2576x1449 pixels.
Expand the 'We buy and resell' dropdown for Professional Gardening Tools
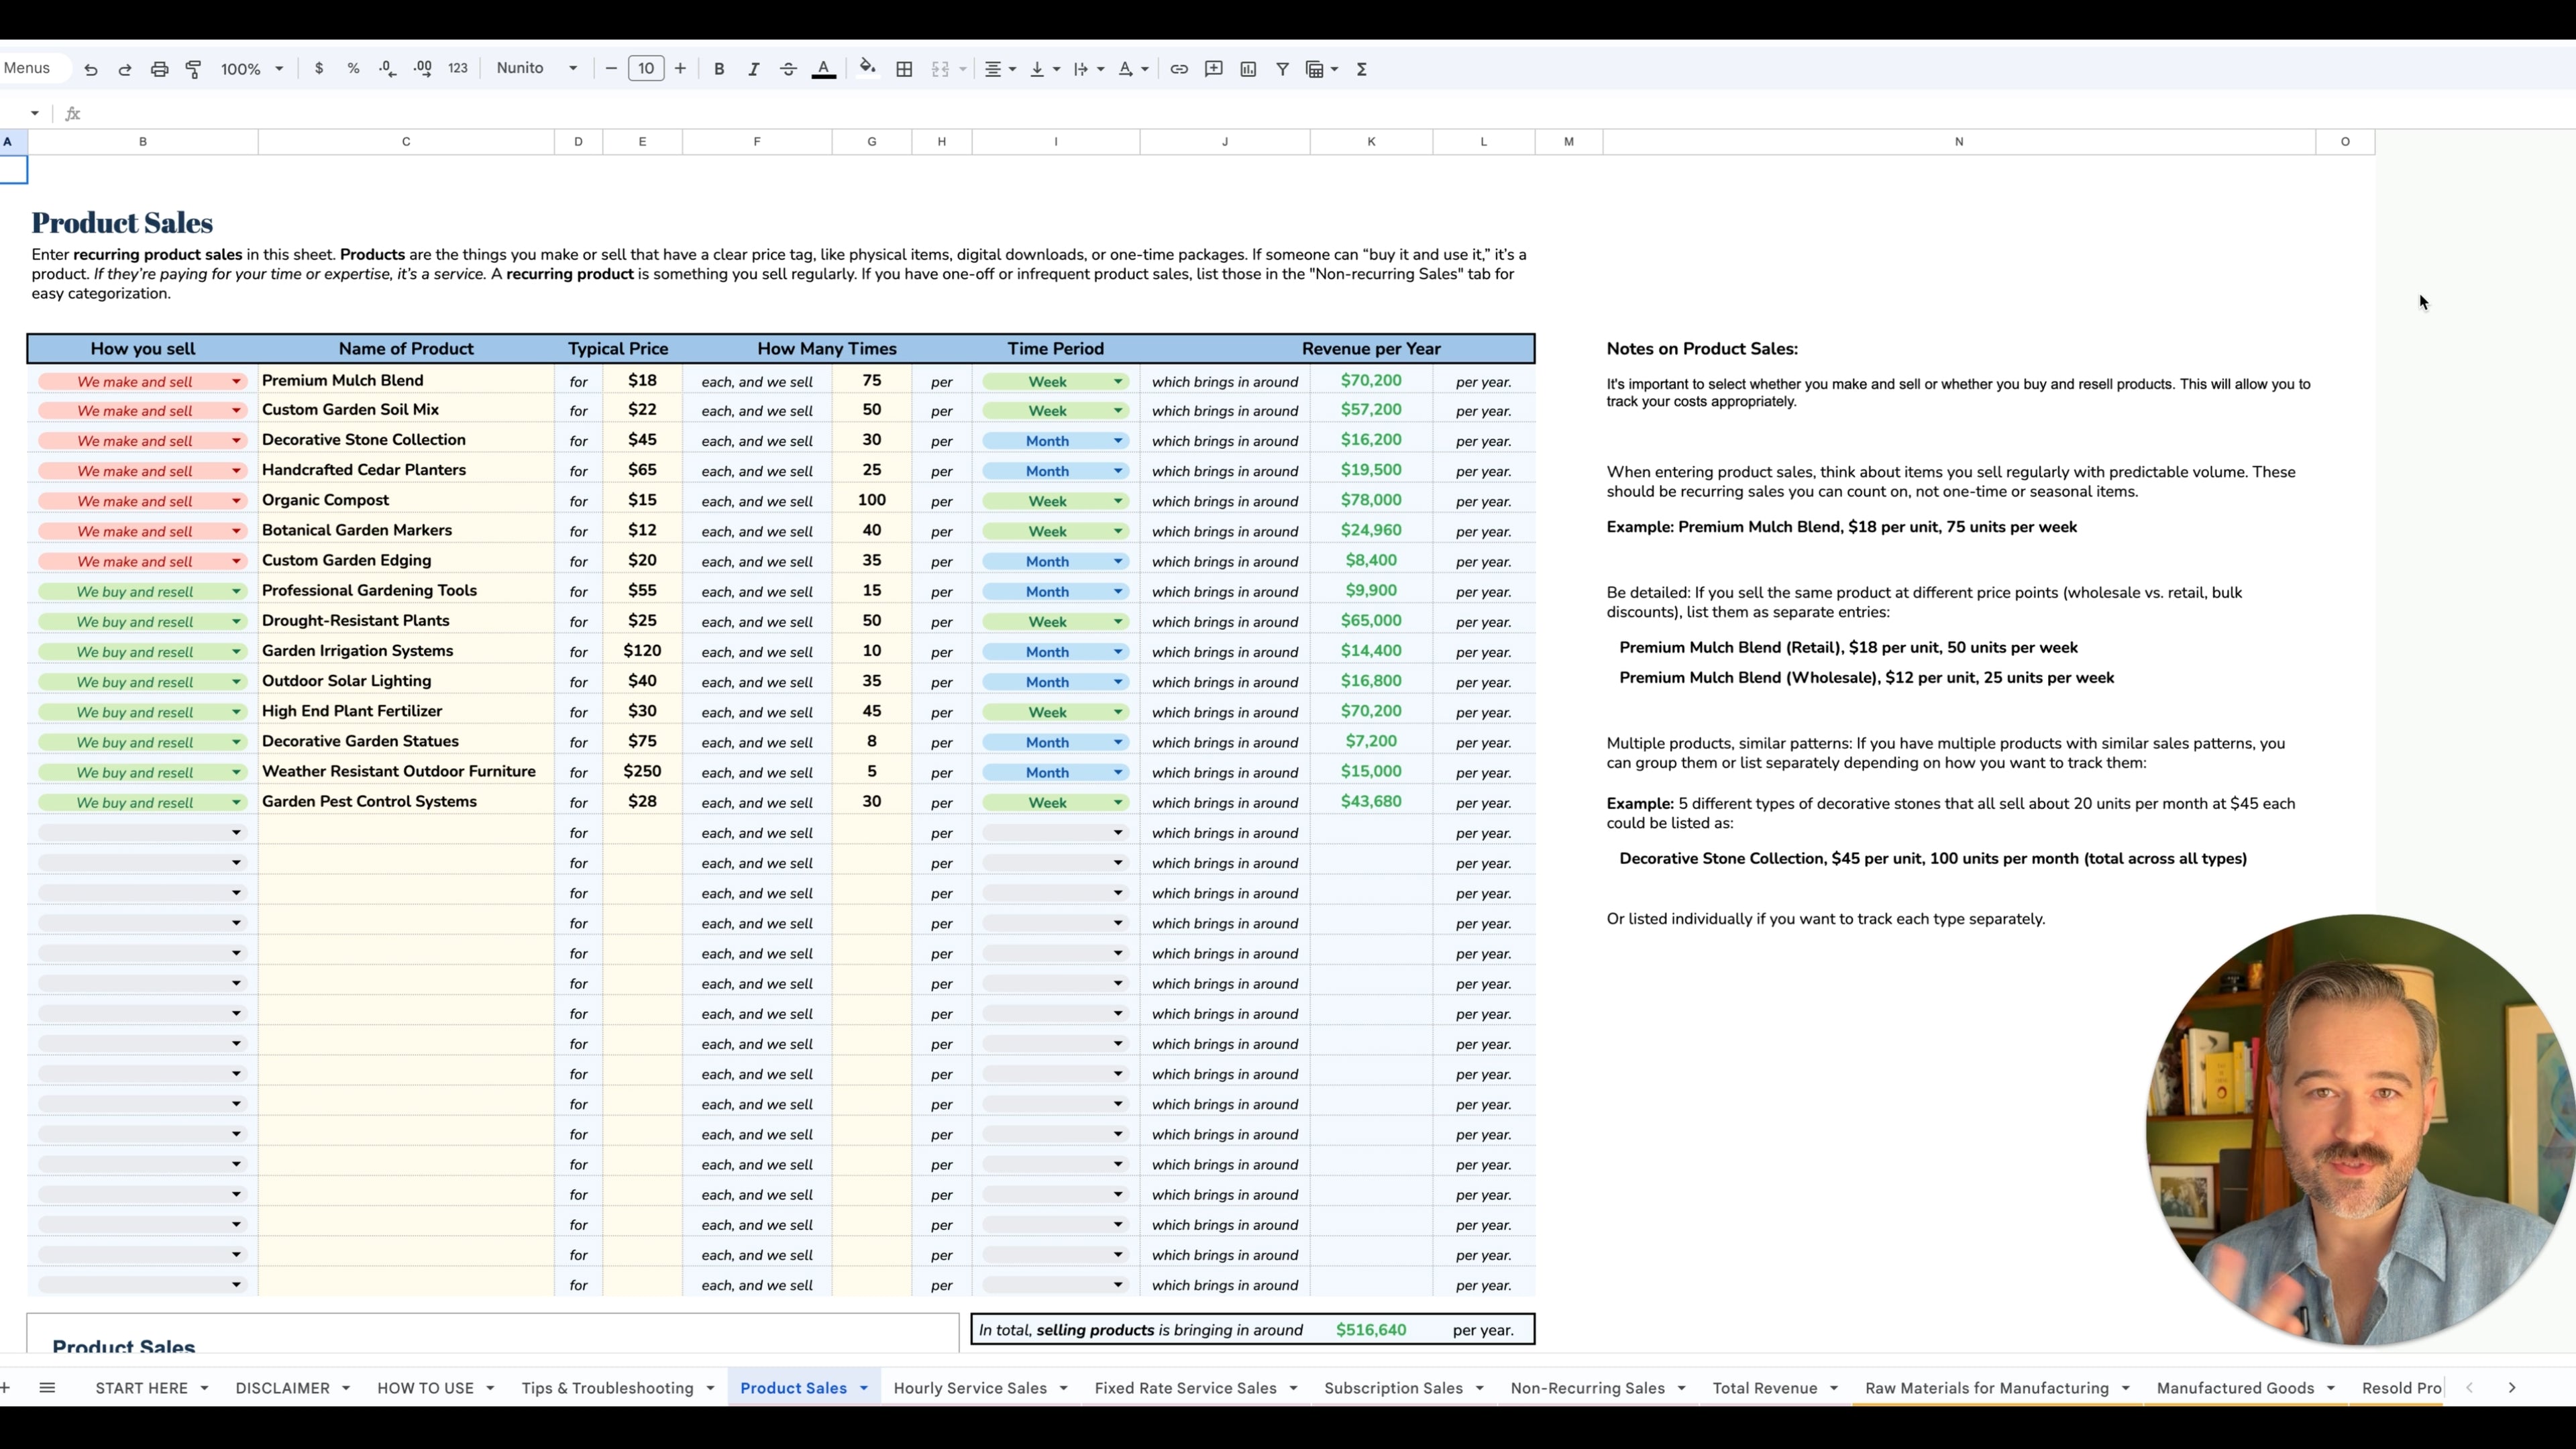(x=237, y=591)
